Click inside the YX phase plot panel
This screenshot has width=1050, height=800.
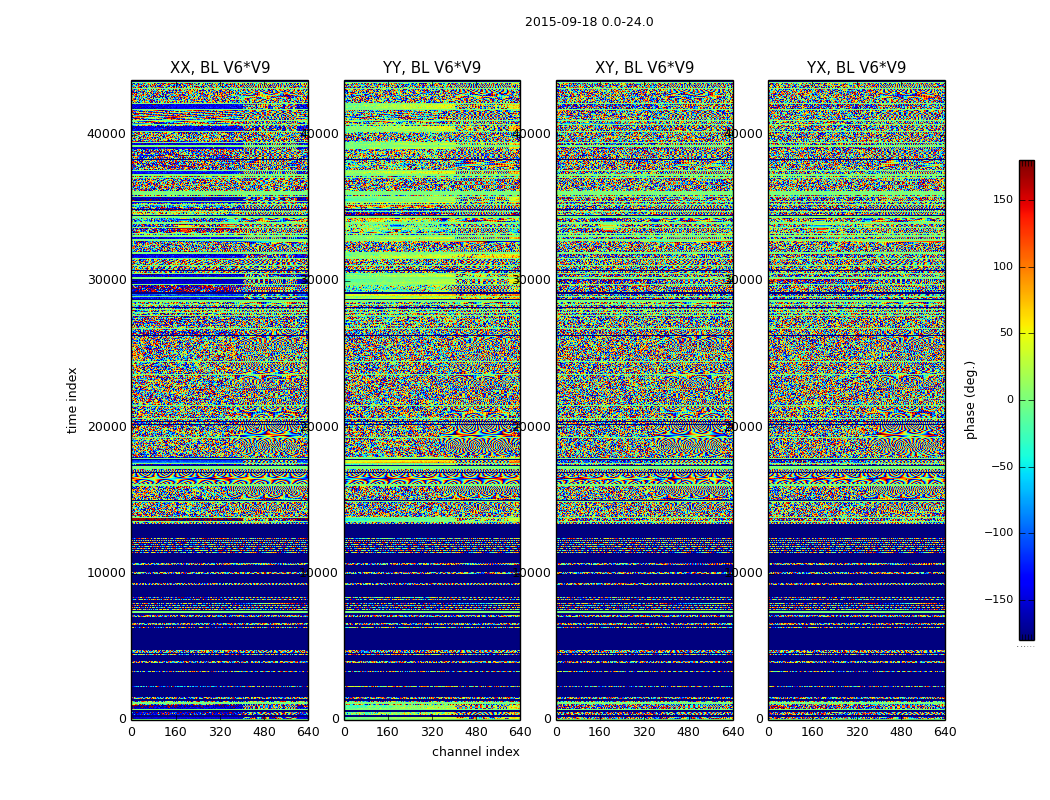pyautogui.click(x=856, y=400)
